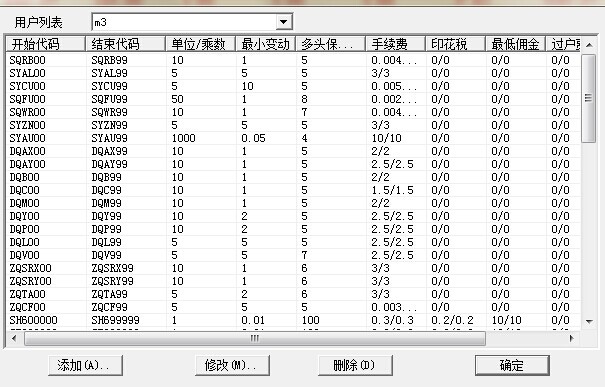This screenshot has width=605, height=387.
Task: Select the DQP00 row
Action: pos(293,229)
